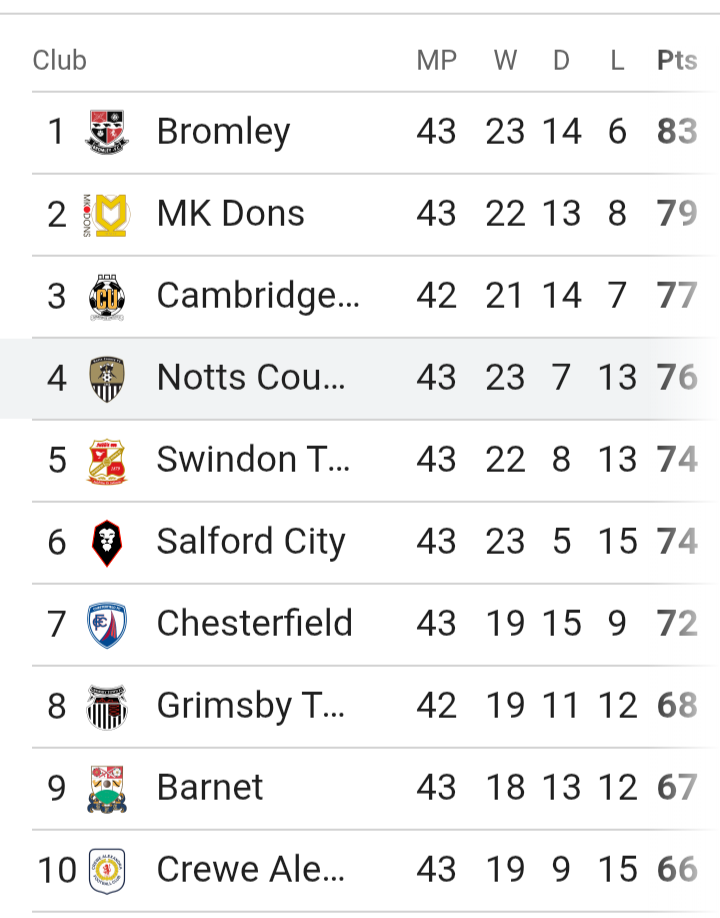Select the Salford City team name
720x918 pixels.
(250, 541)
